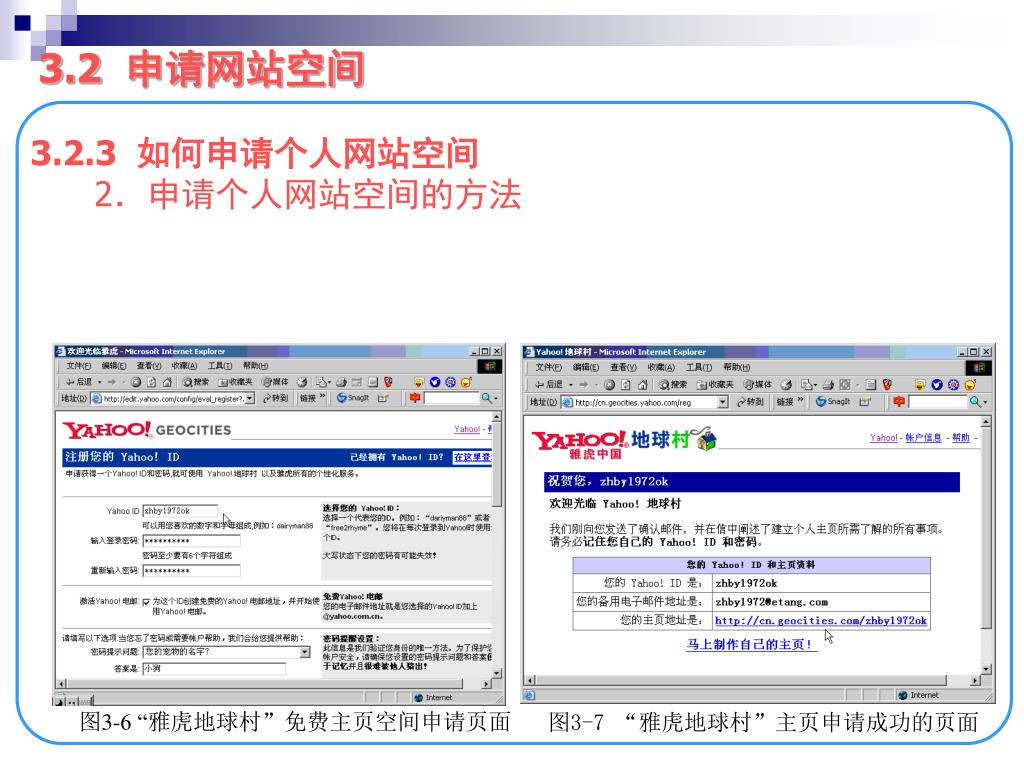Click 输入登录密码 password field
This screenshot has width=1024, height=768.
(191, 541)
